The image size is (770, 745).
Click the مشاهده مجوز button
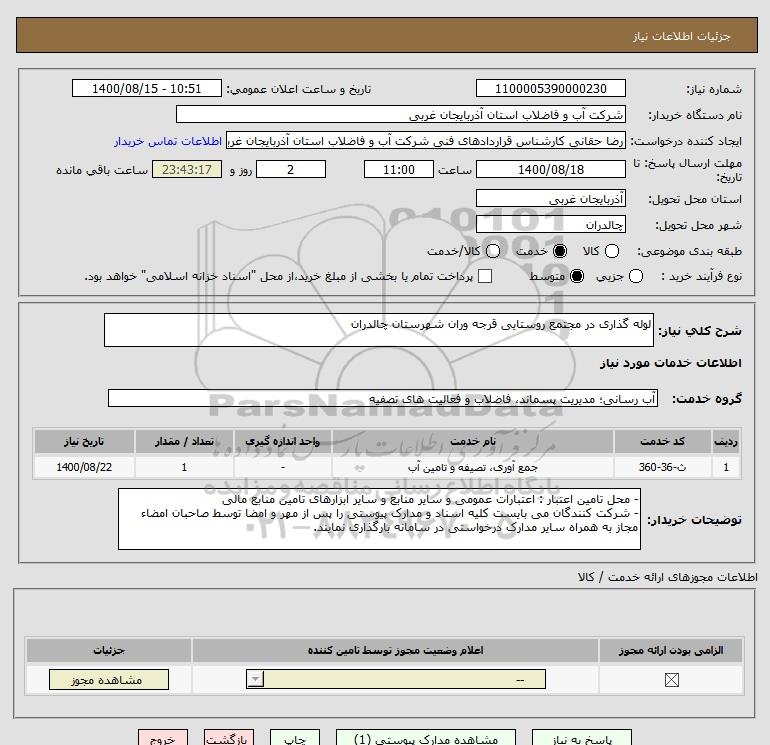coord(109,680)
